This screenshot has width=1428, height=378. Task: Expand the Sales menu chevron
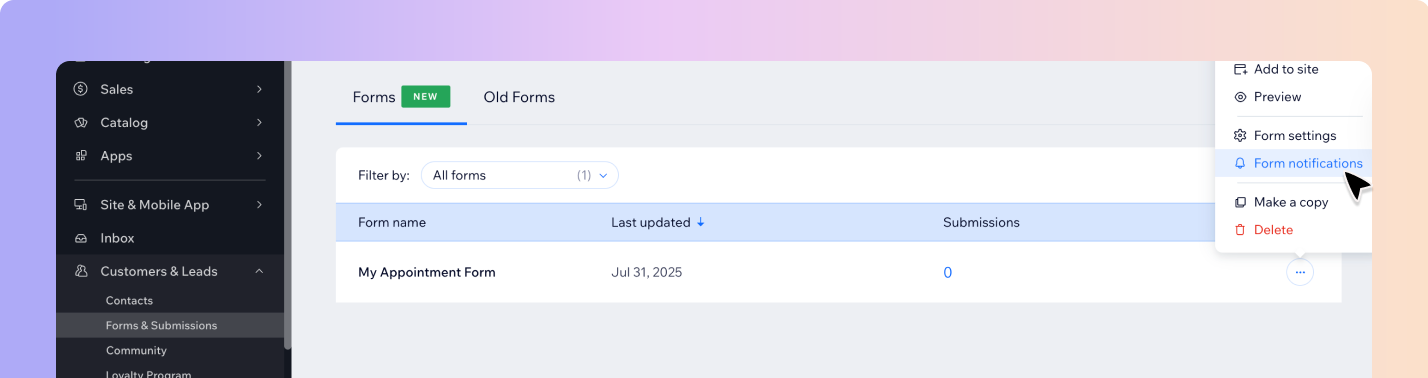click(259, 89)
